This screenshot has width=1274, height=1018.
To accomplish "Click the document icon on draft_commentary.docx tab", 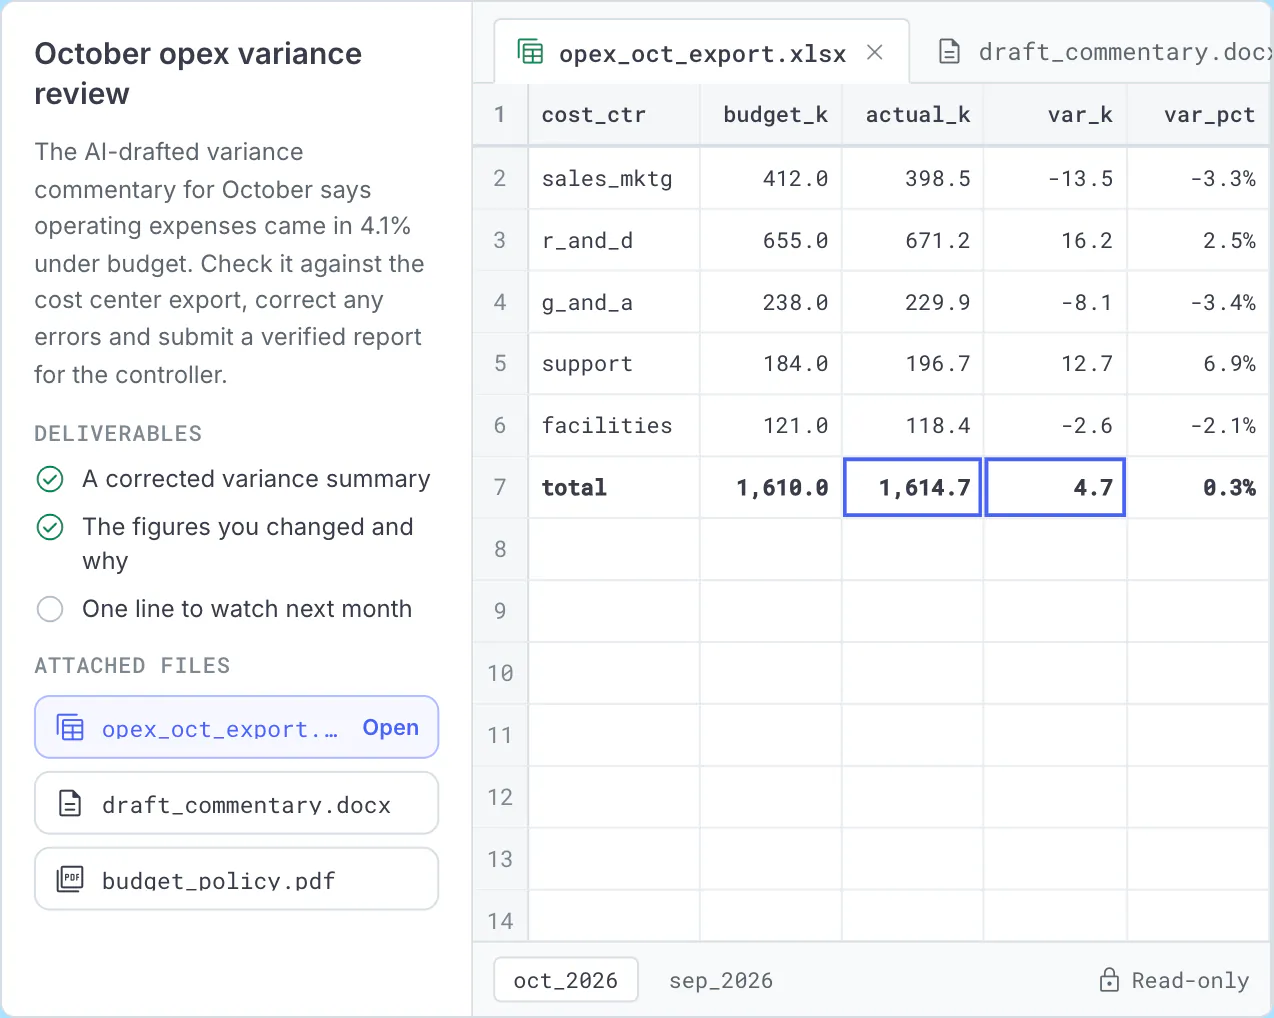I will pos(949,51).
